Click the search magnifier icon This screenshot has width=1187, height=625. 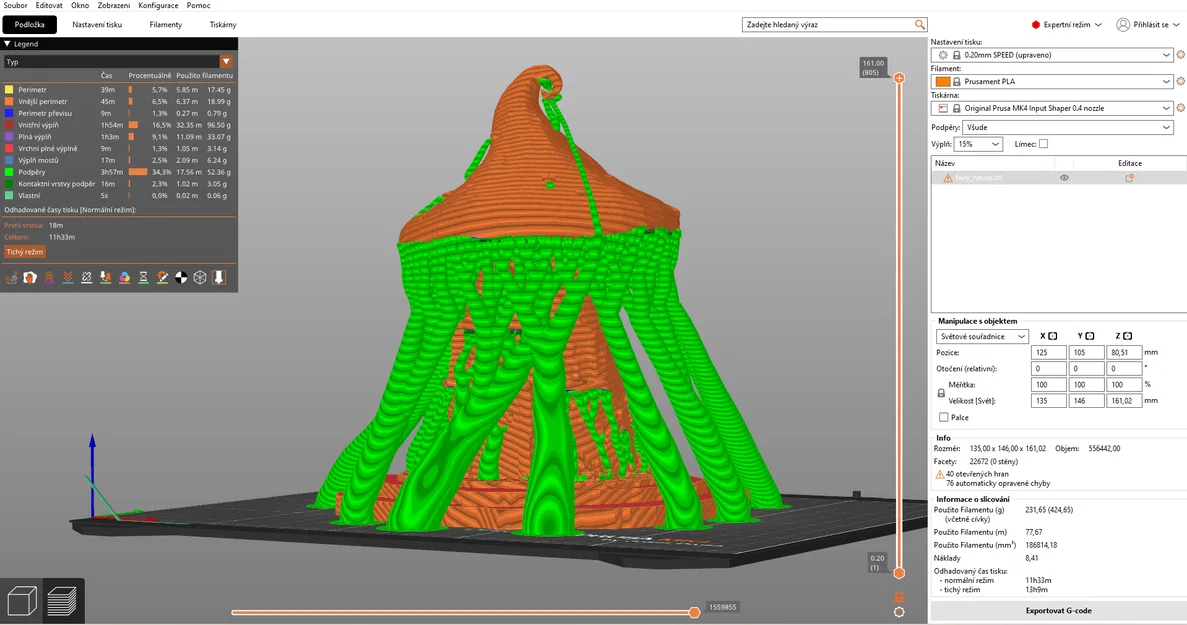coord(919,25)
